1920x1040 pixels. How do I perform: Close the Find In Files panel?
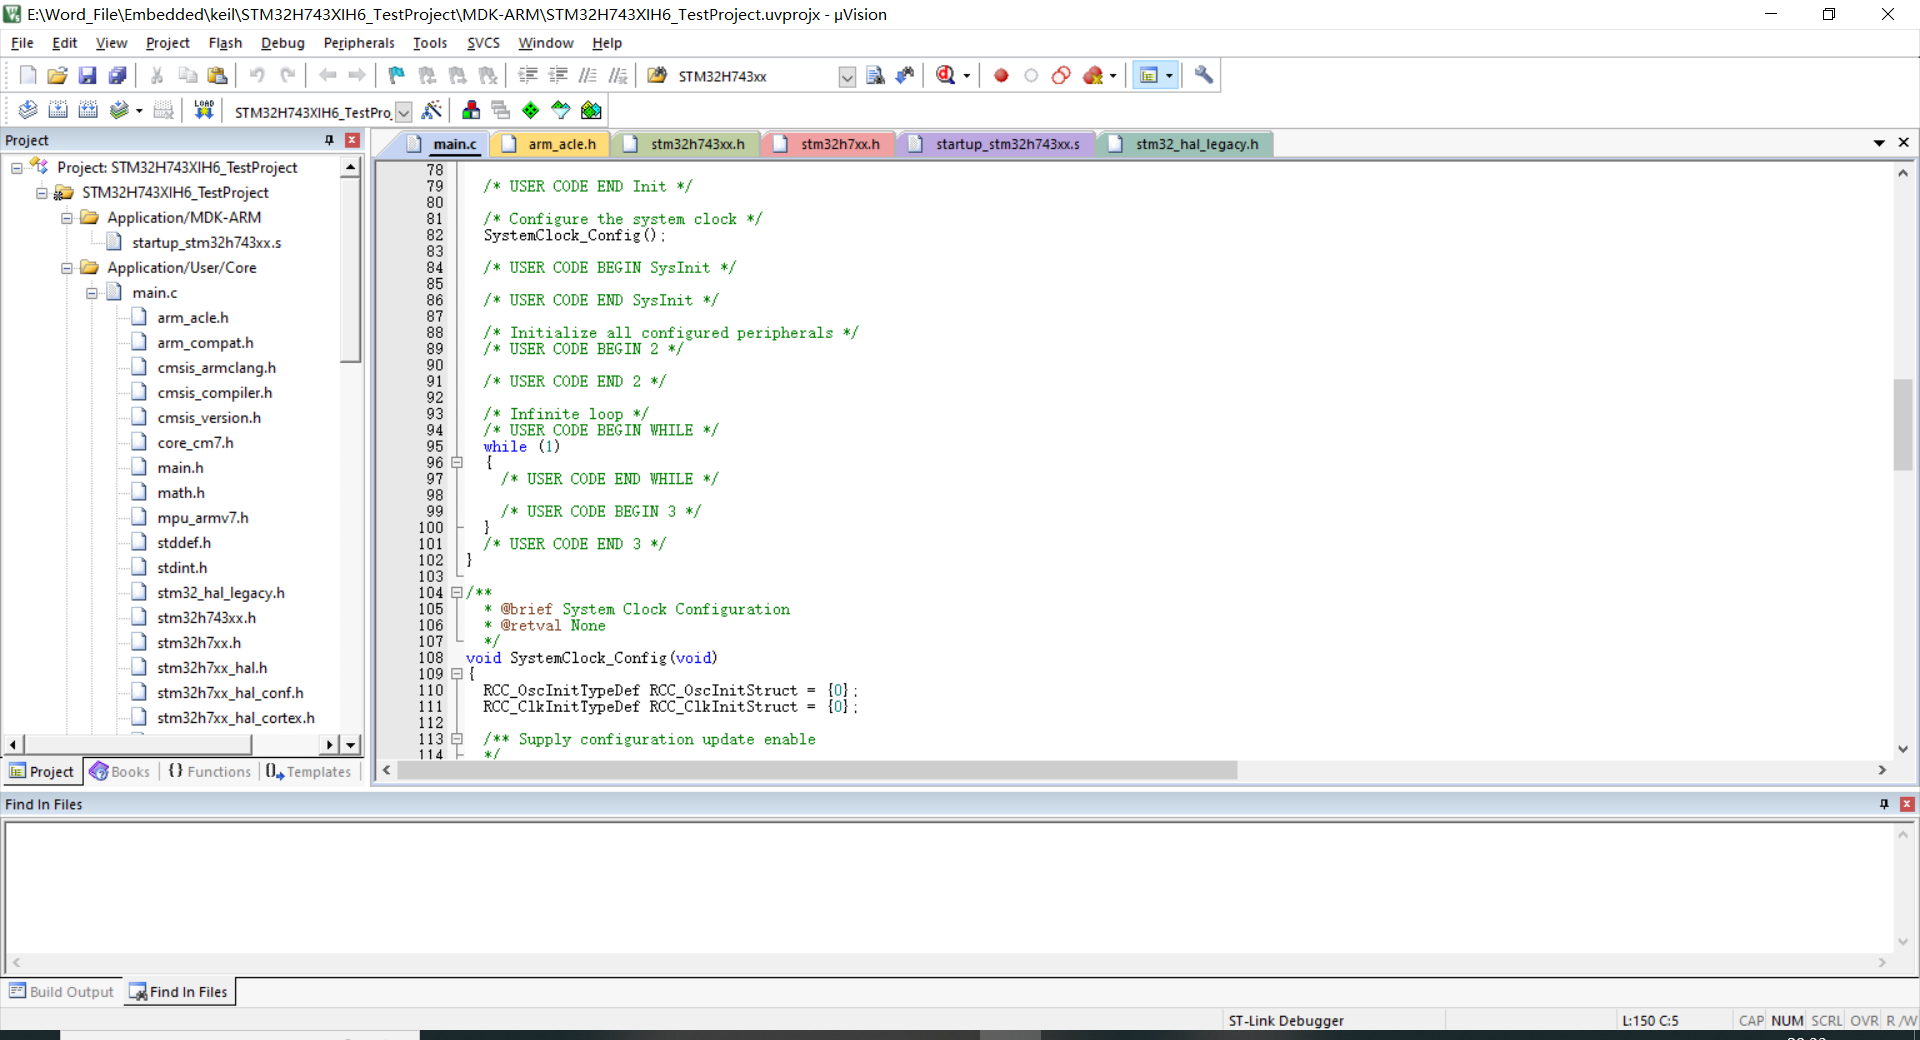tap(1907, 804)
